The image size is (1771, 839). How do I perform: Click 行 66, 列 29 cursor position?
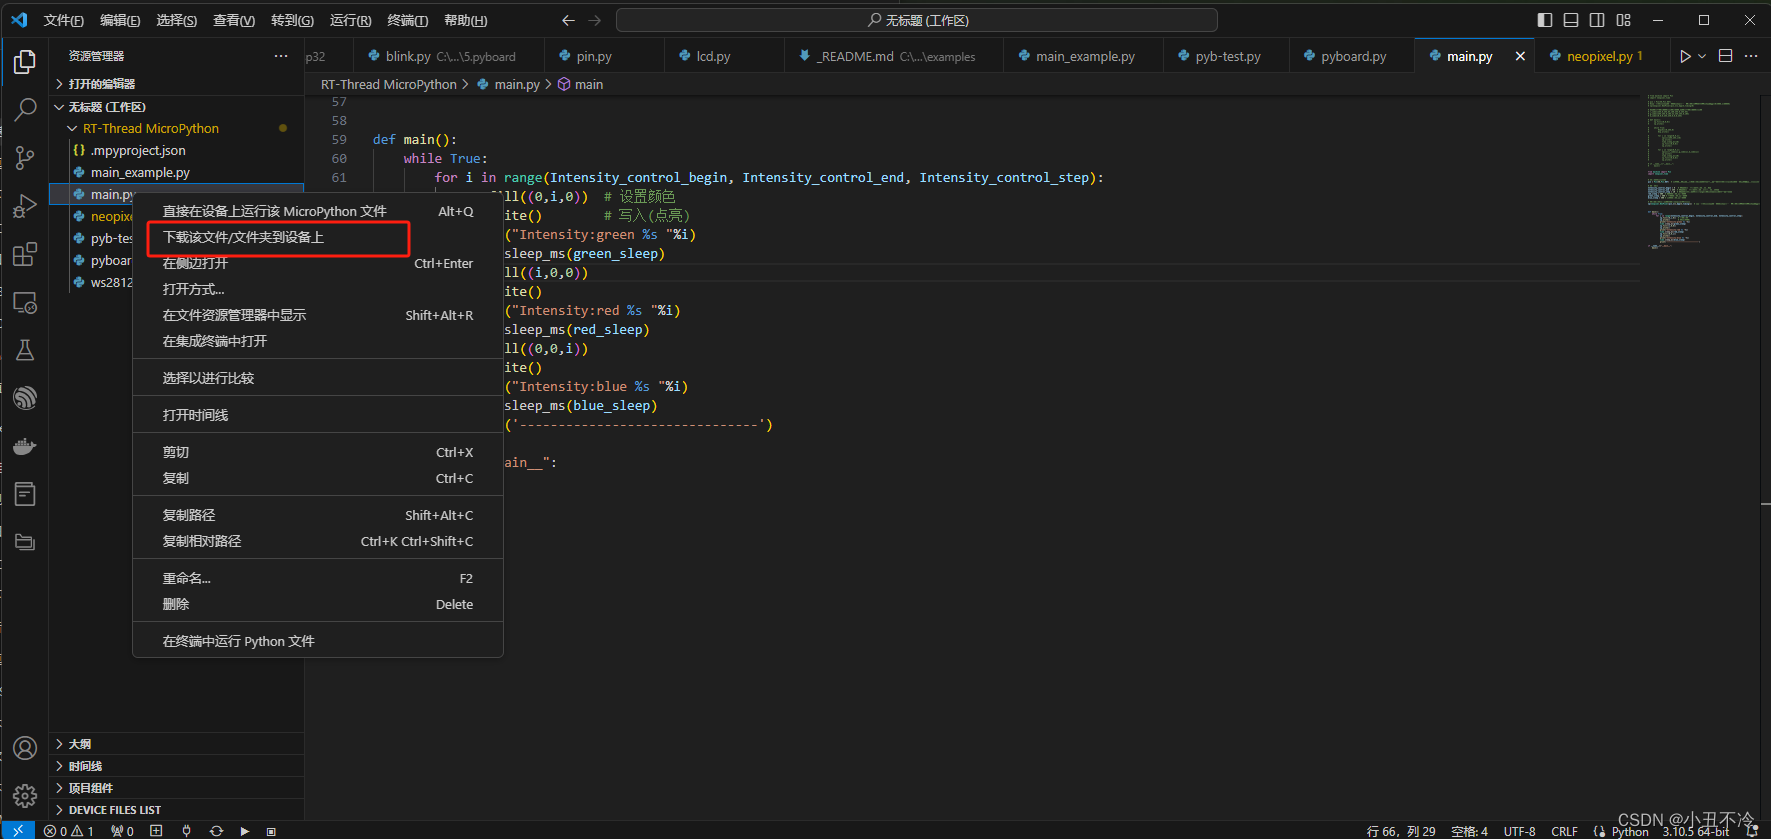pyautogui.click(x=1400, y=831)
